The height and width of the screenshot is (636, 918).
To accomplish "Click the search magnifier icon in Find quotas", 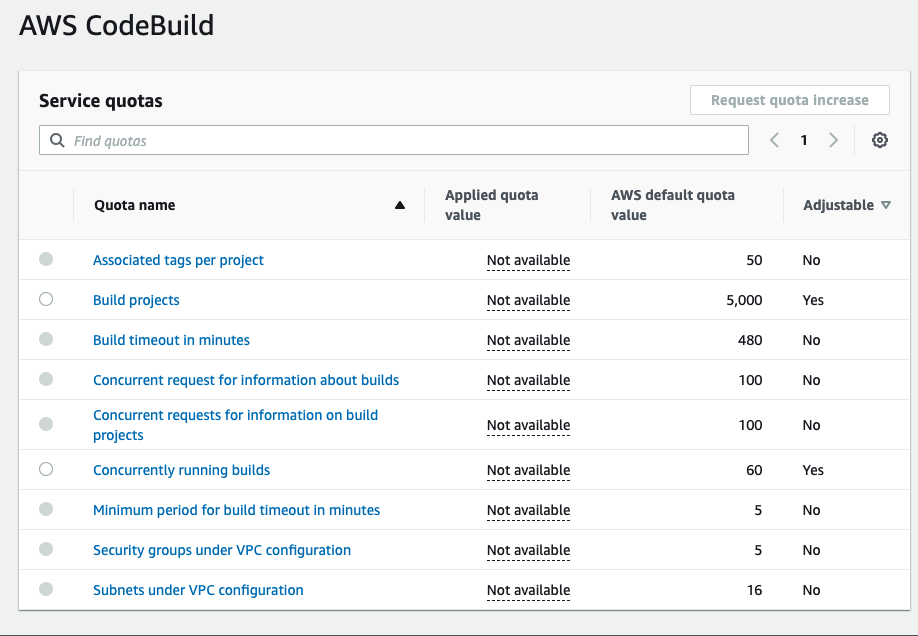I will [57, 140].
